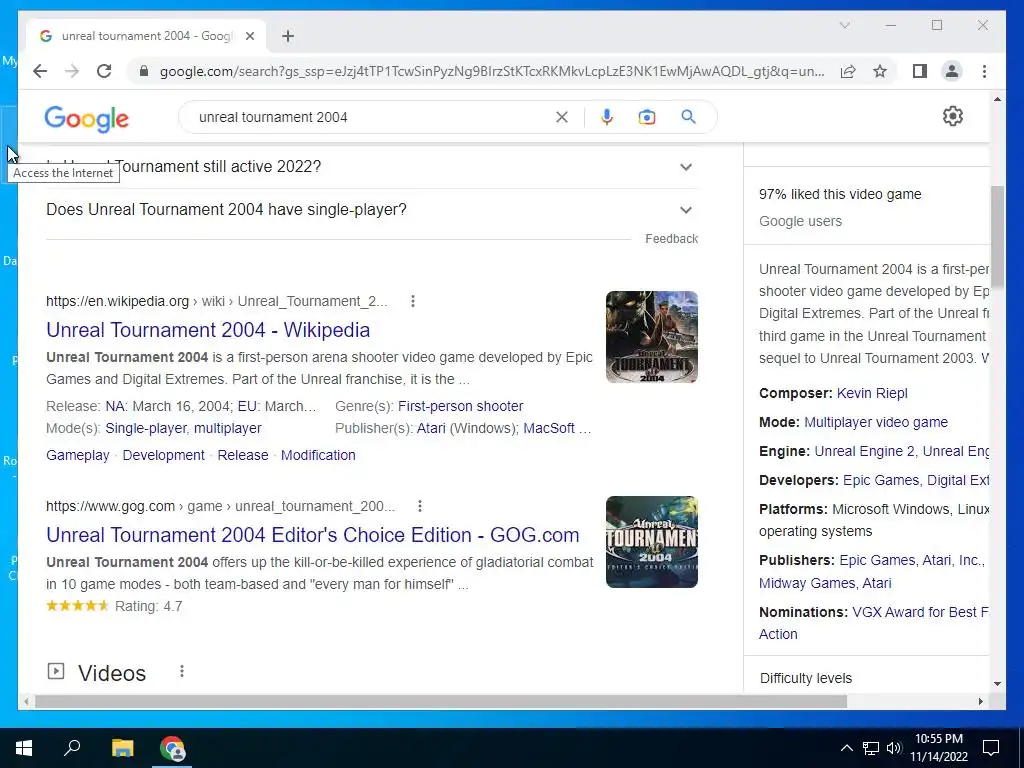This screenshot has width=1024, height=768.
Task: Open the VGX Award nomination link
Action: [x=920, y=613]
